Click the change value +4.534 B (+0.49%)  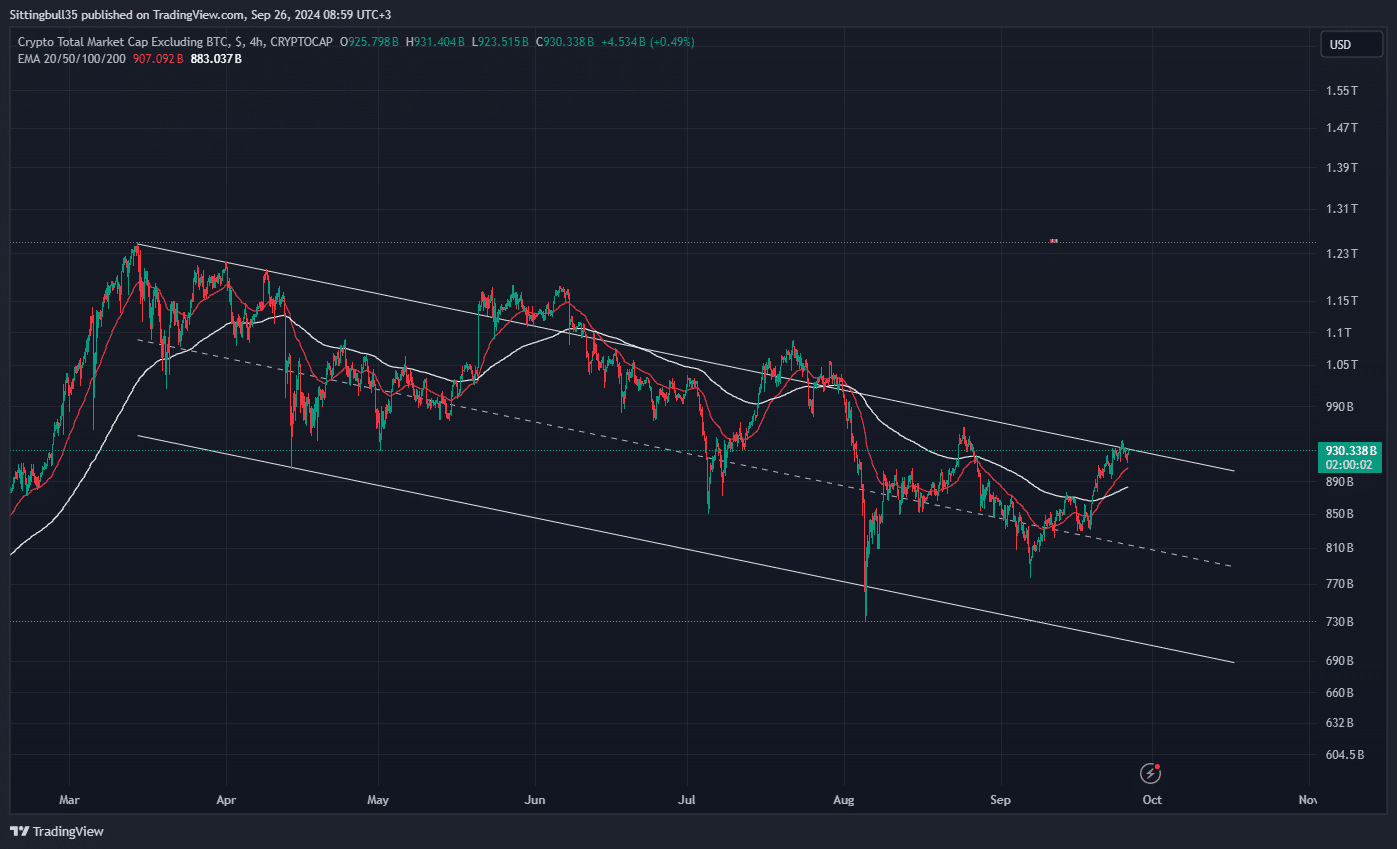649,42
